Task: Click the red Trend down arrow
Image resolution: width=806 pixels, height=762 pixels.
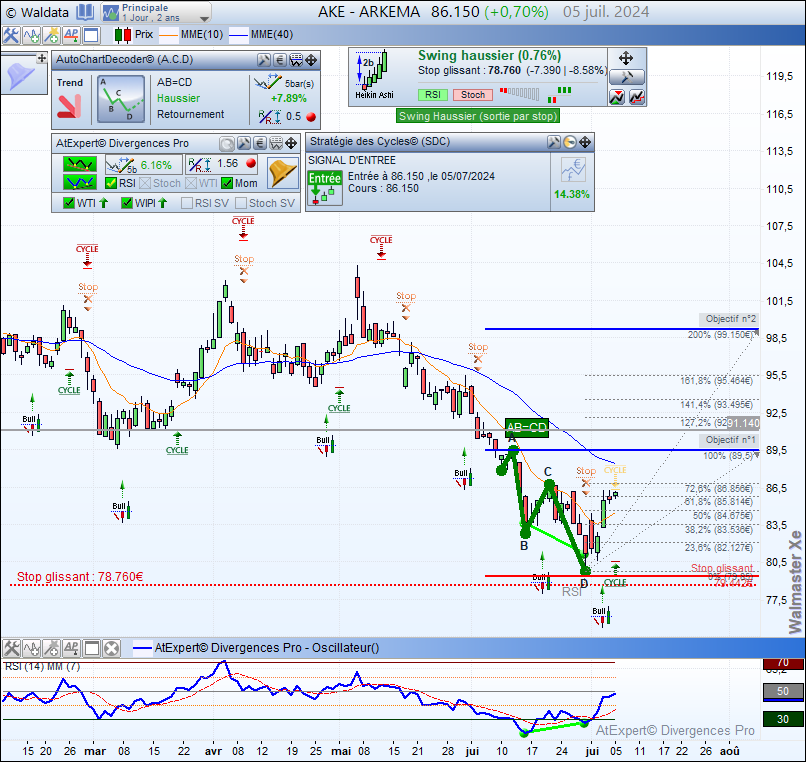Action: pyautogui.click(x=69, y=106)
